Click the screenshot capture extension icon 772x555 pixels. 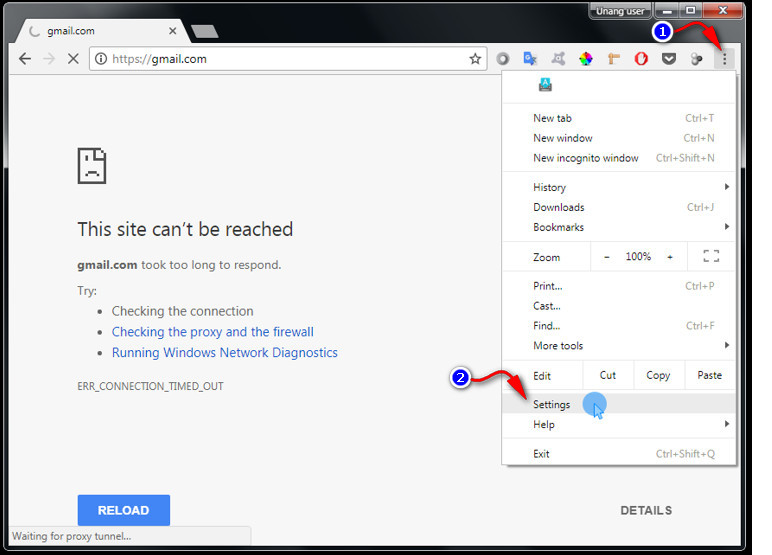(558, 59)
